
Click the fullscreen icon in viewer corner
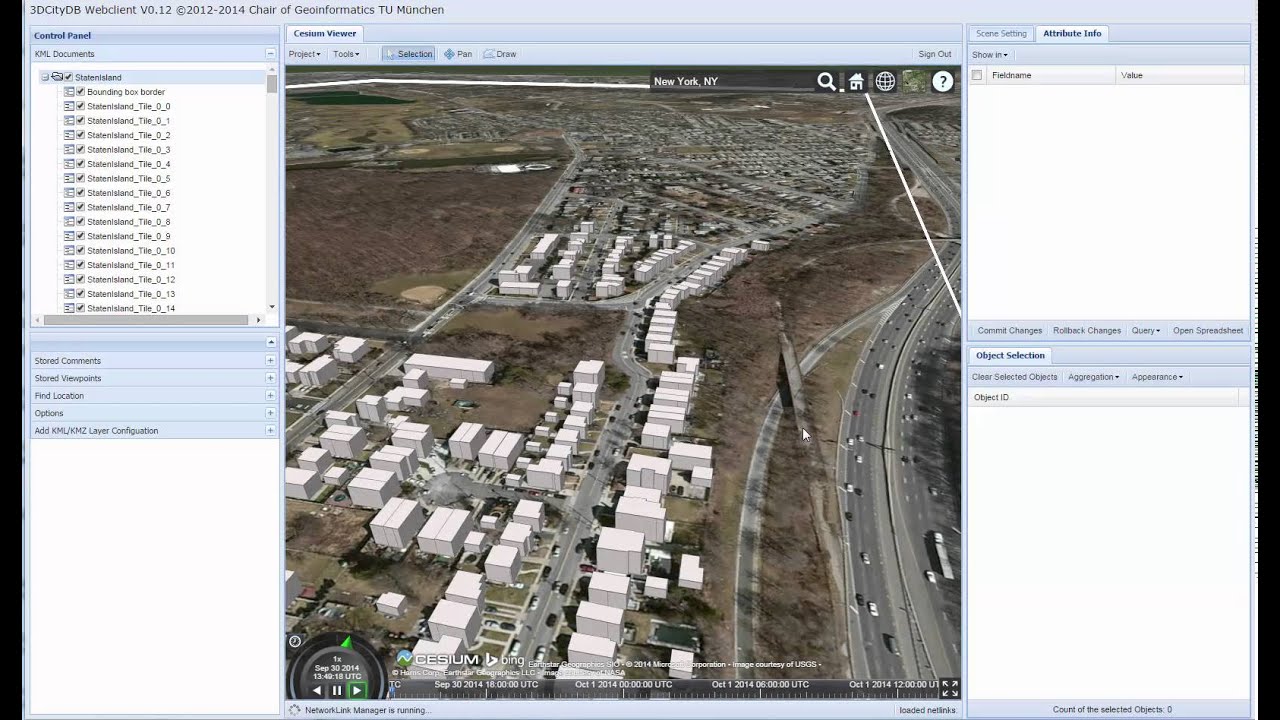[950, 688]
